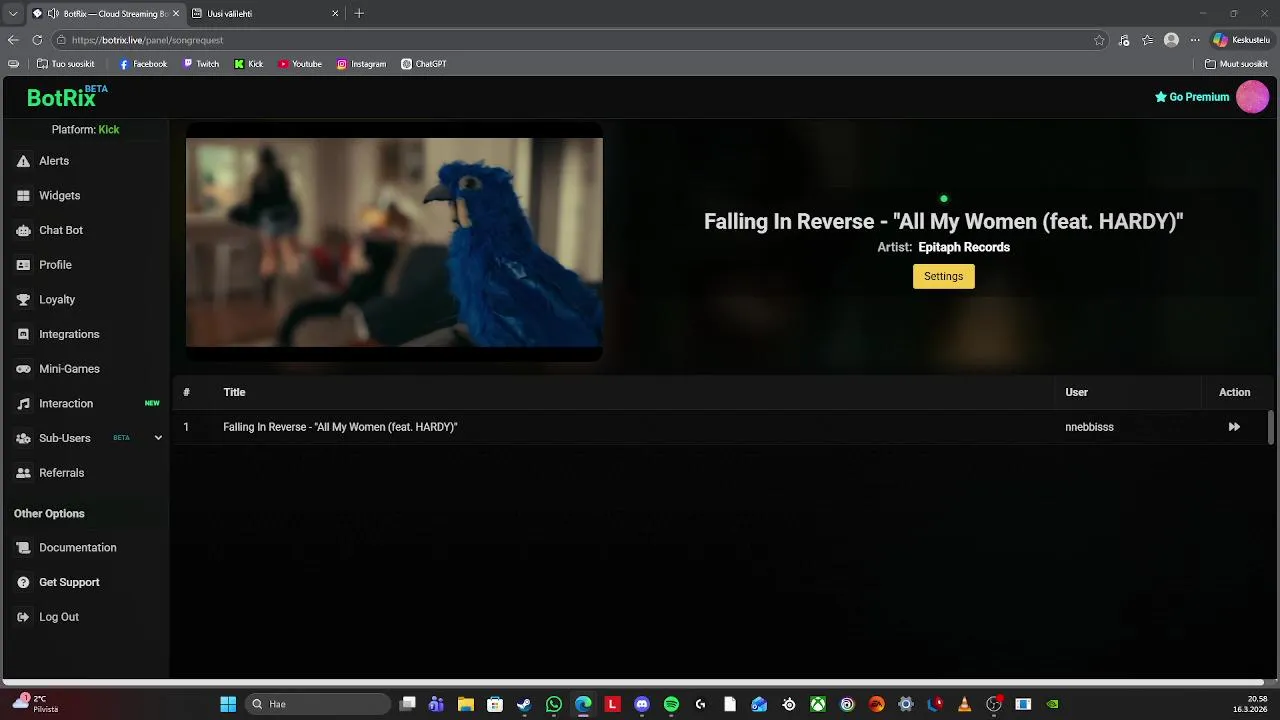The height and width of the screenshot is (720, 1280).
Task: Open Youtube bookmark
Action: coord(300,64)
